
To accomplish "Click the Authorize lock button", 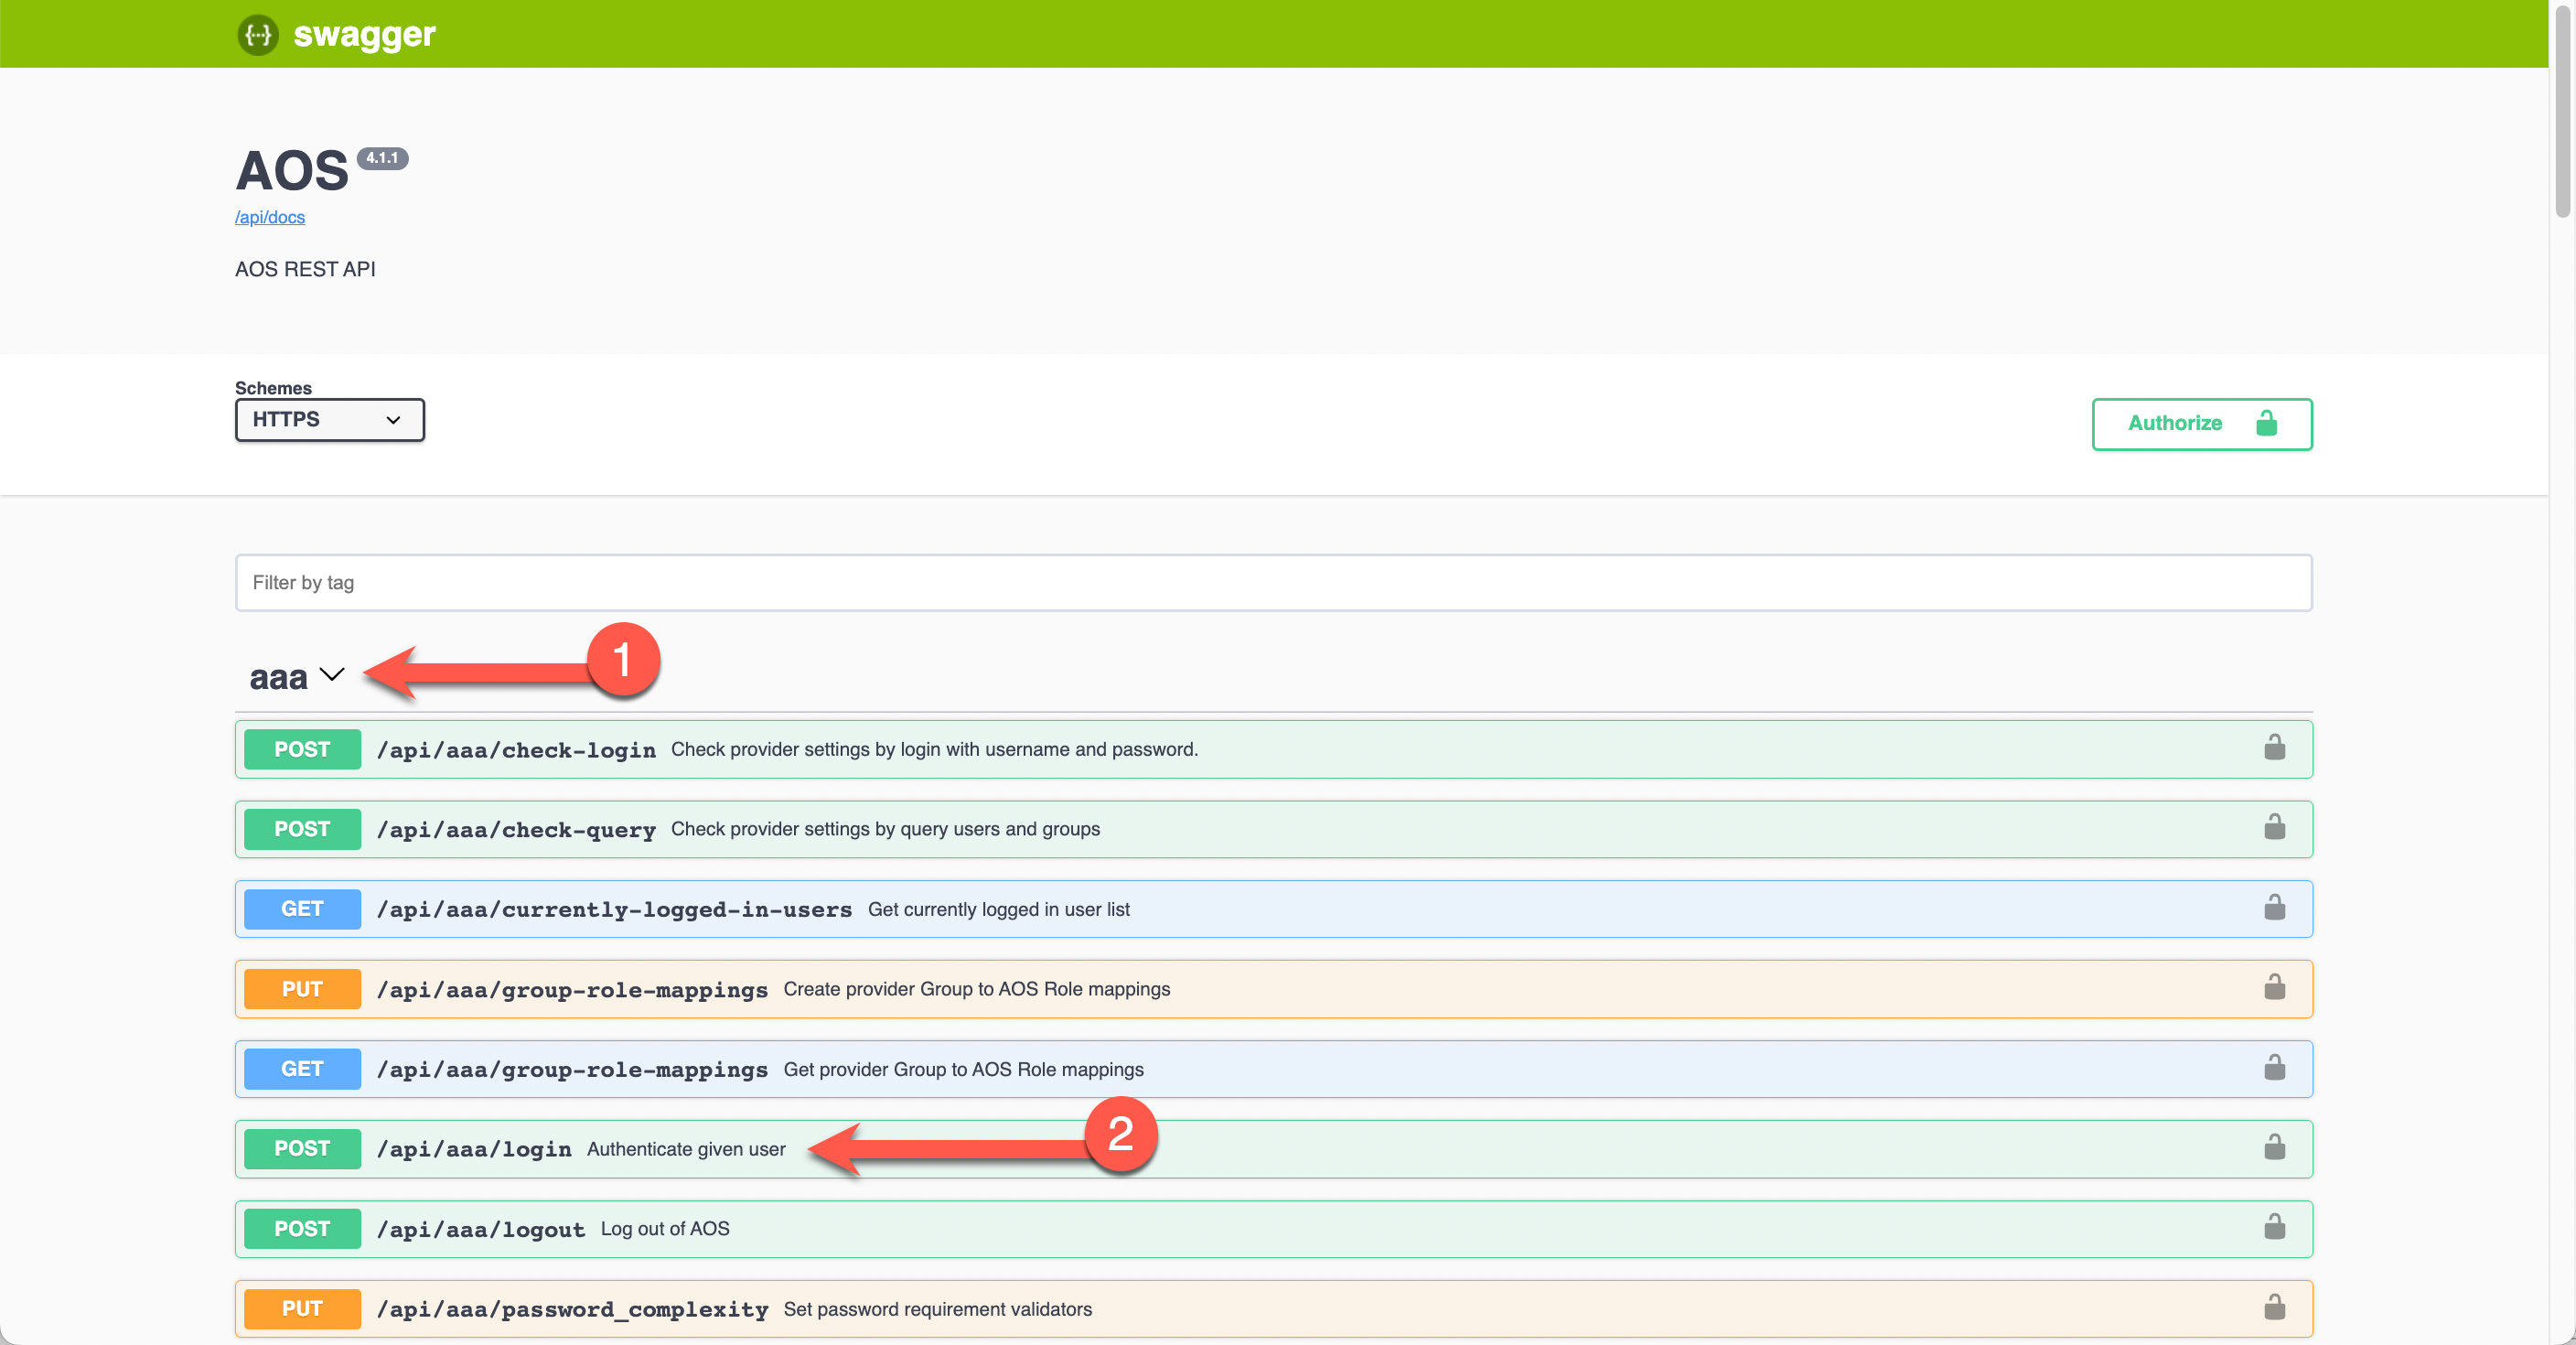I will point(2199,423).
